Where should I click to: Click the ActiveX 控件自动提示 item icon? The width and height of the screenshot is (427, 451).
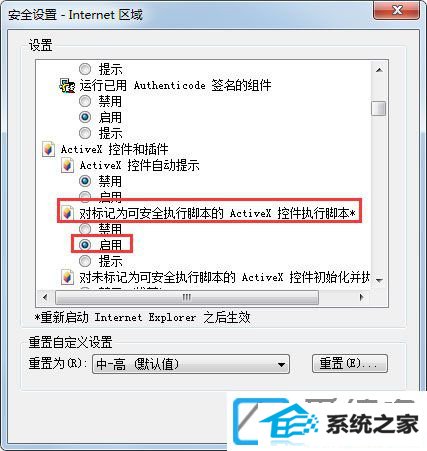click(67, 165)
